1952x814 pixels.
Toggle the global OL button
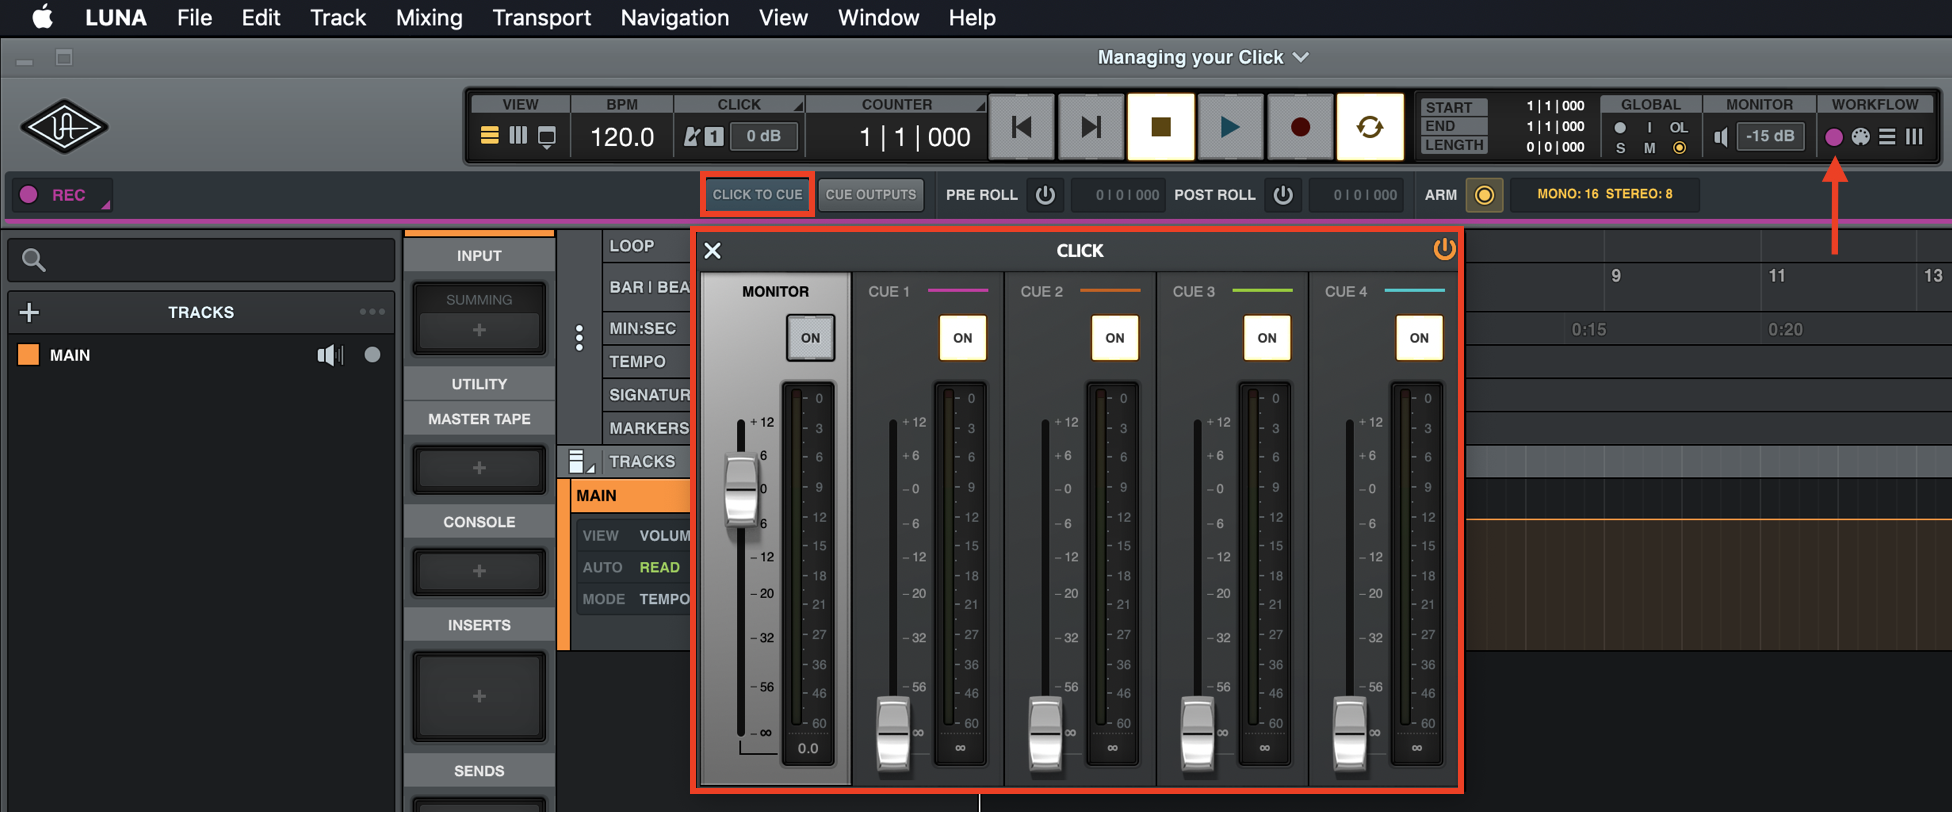[1679, 128]
